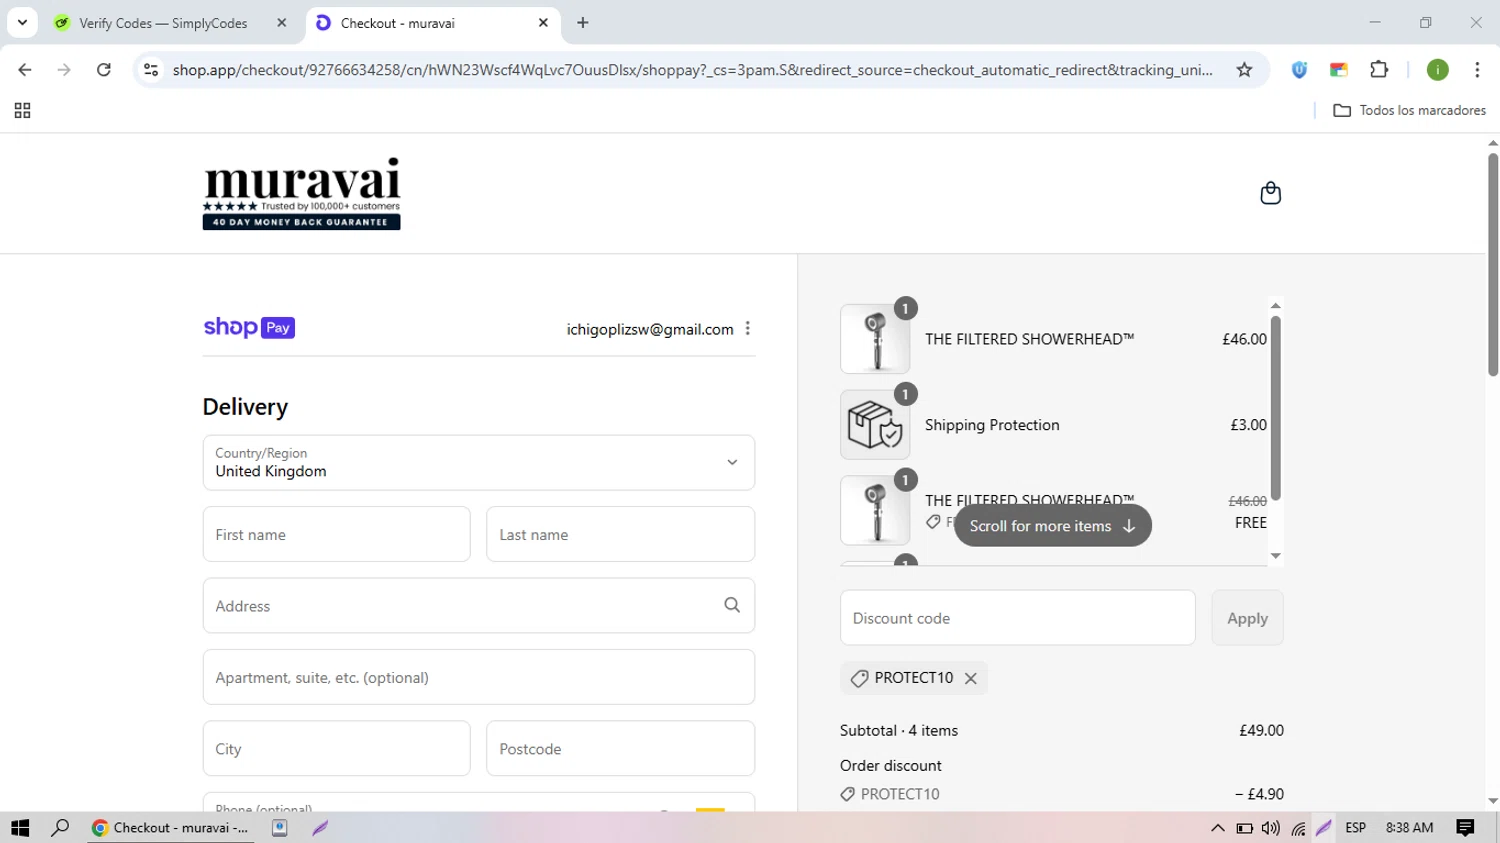The width and height of the screenshot is (1500, 843).
Task: Focus the Last name field
Action: pyautogui.click(x=620, y=534)
